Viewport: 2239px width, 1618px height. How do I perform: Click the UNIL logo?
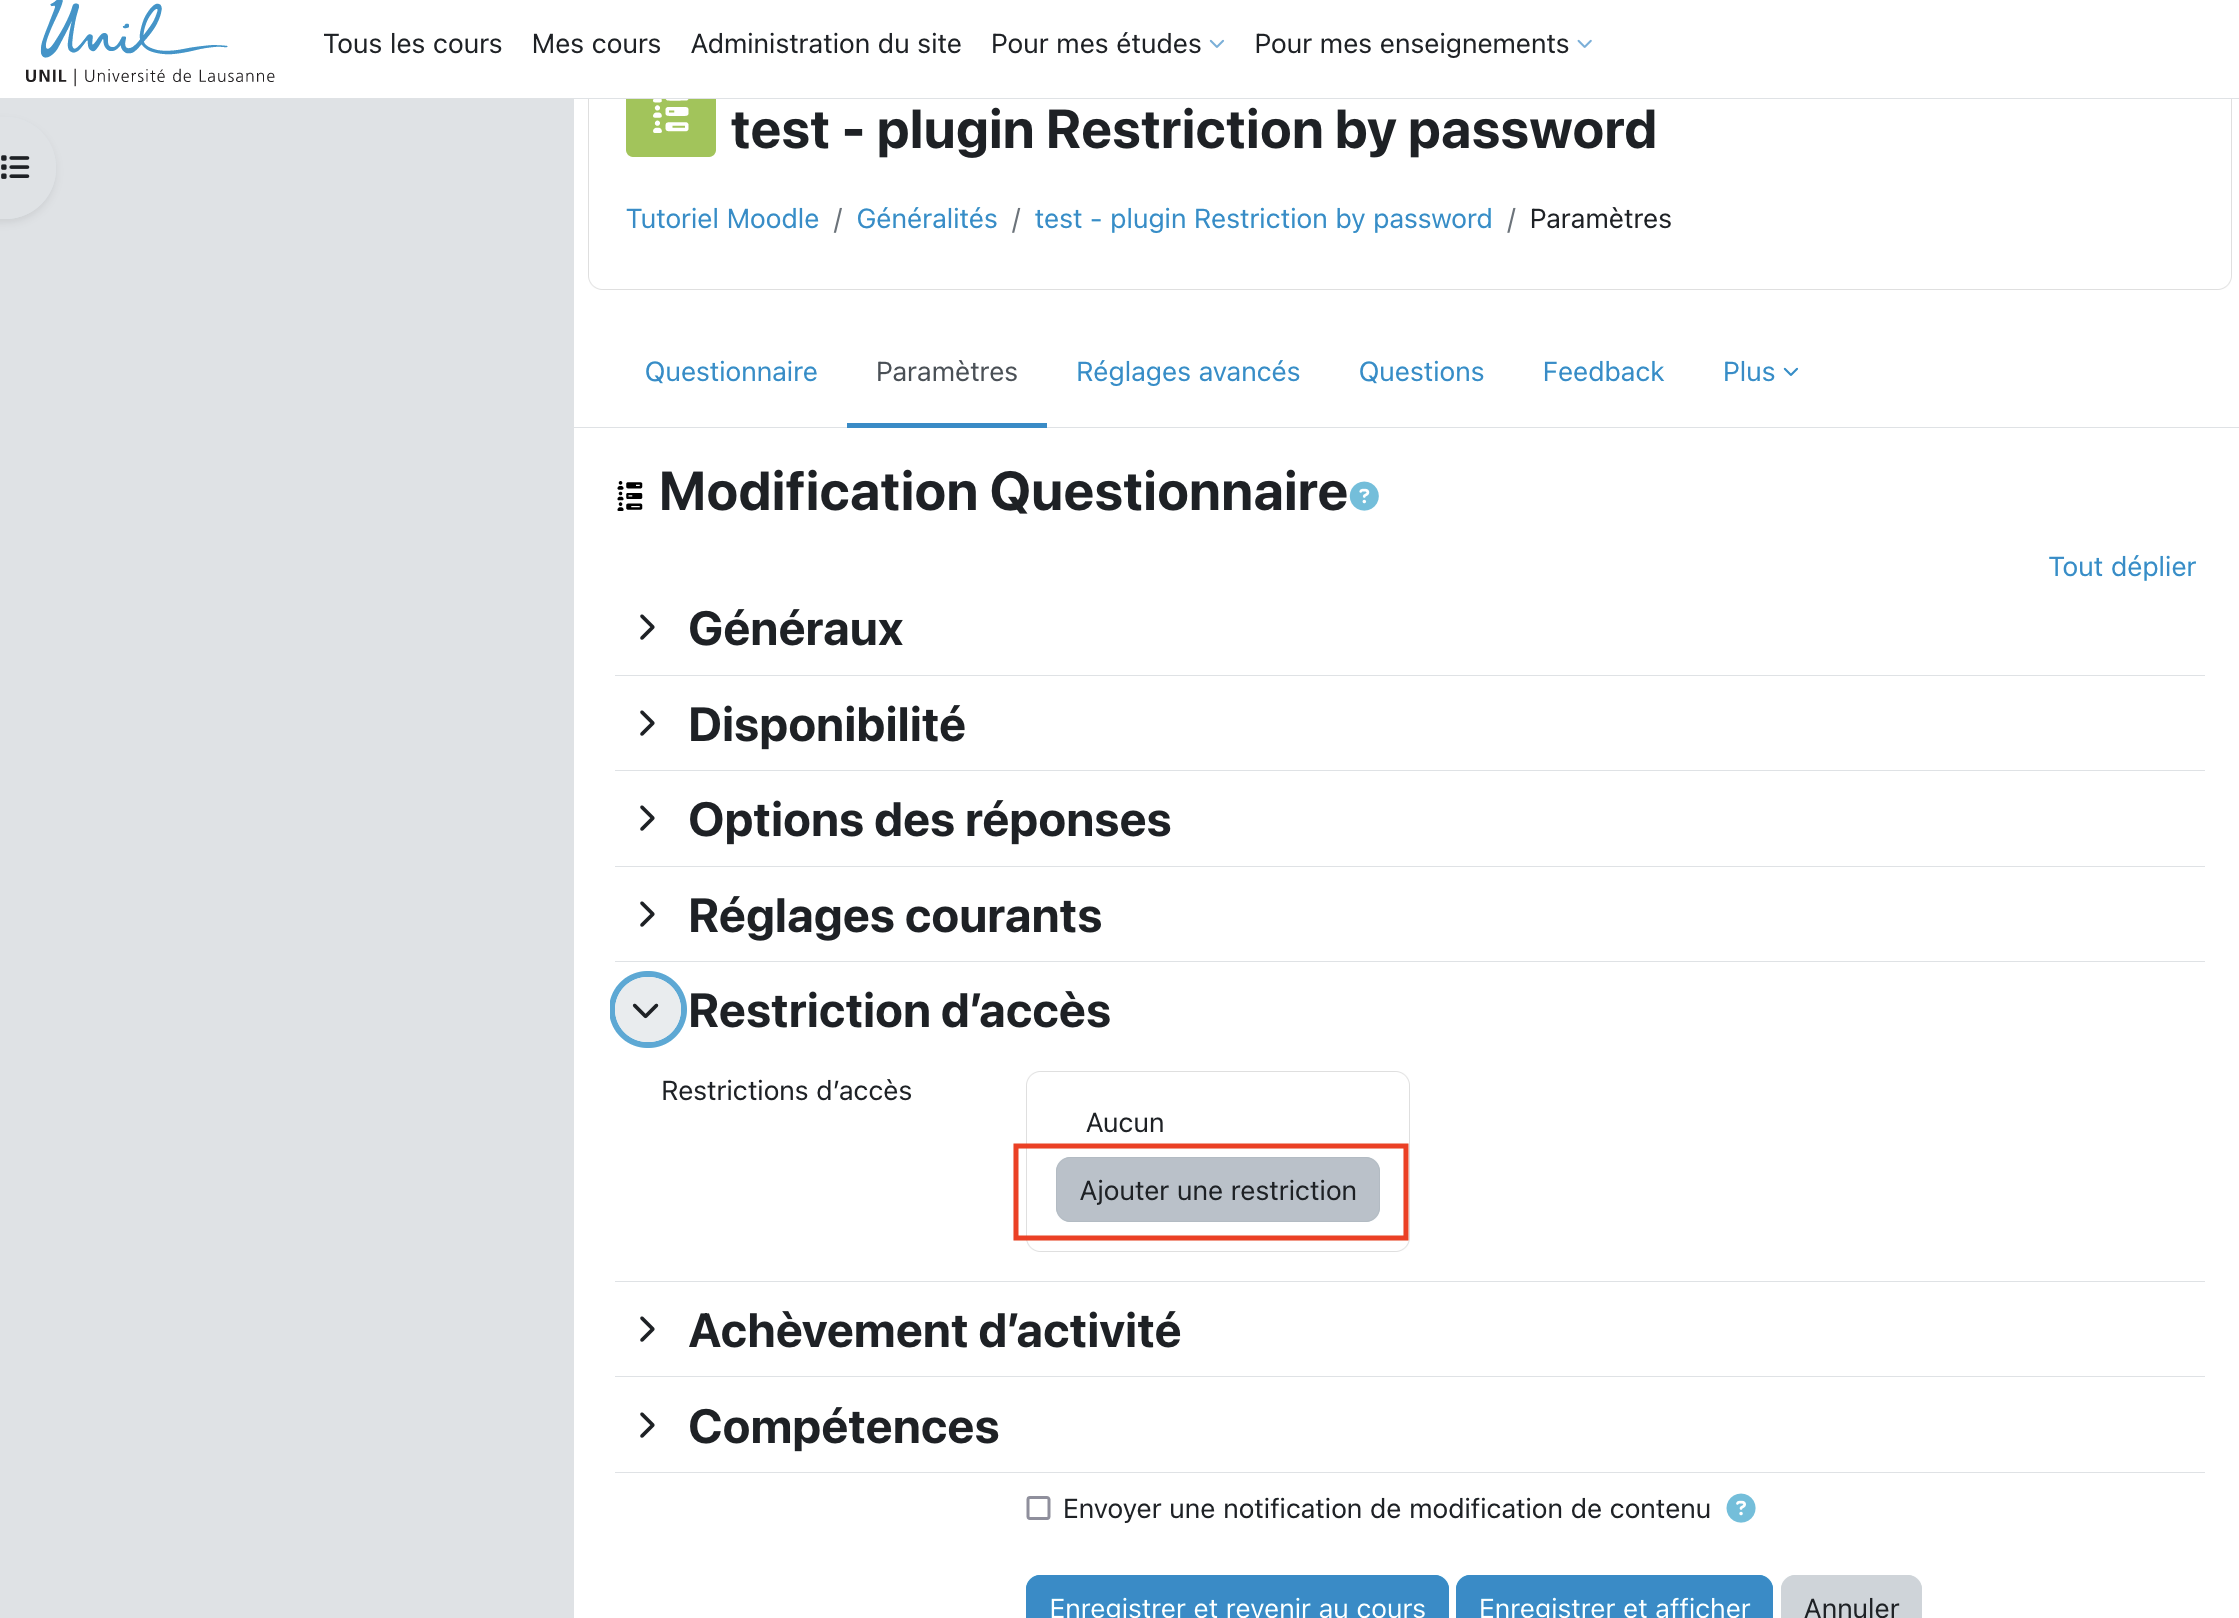tap(148, 45)
